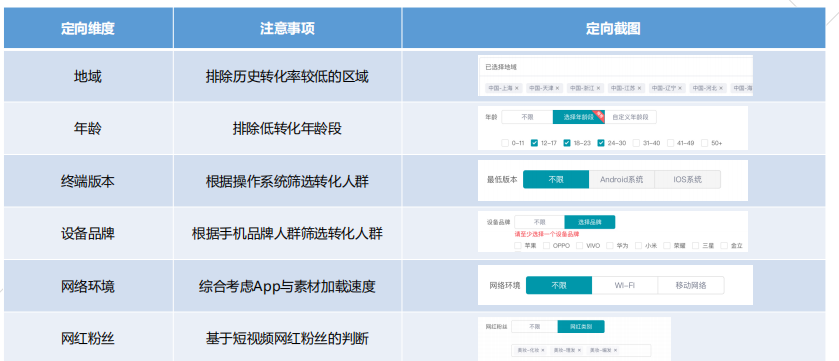Click the 网络环境 dimension cell

point(88,286)
